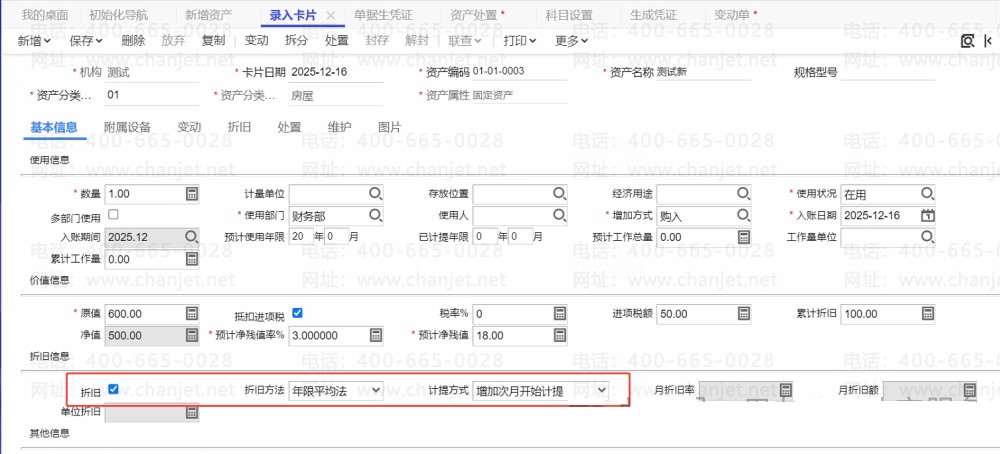Open the 维护 sub-tab
Image resolution: width=1000 pixels, height=454 pixels.
pyautogui.click(x=339, y=127)
